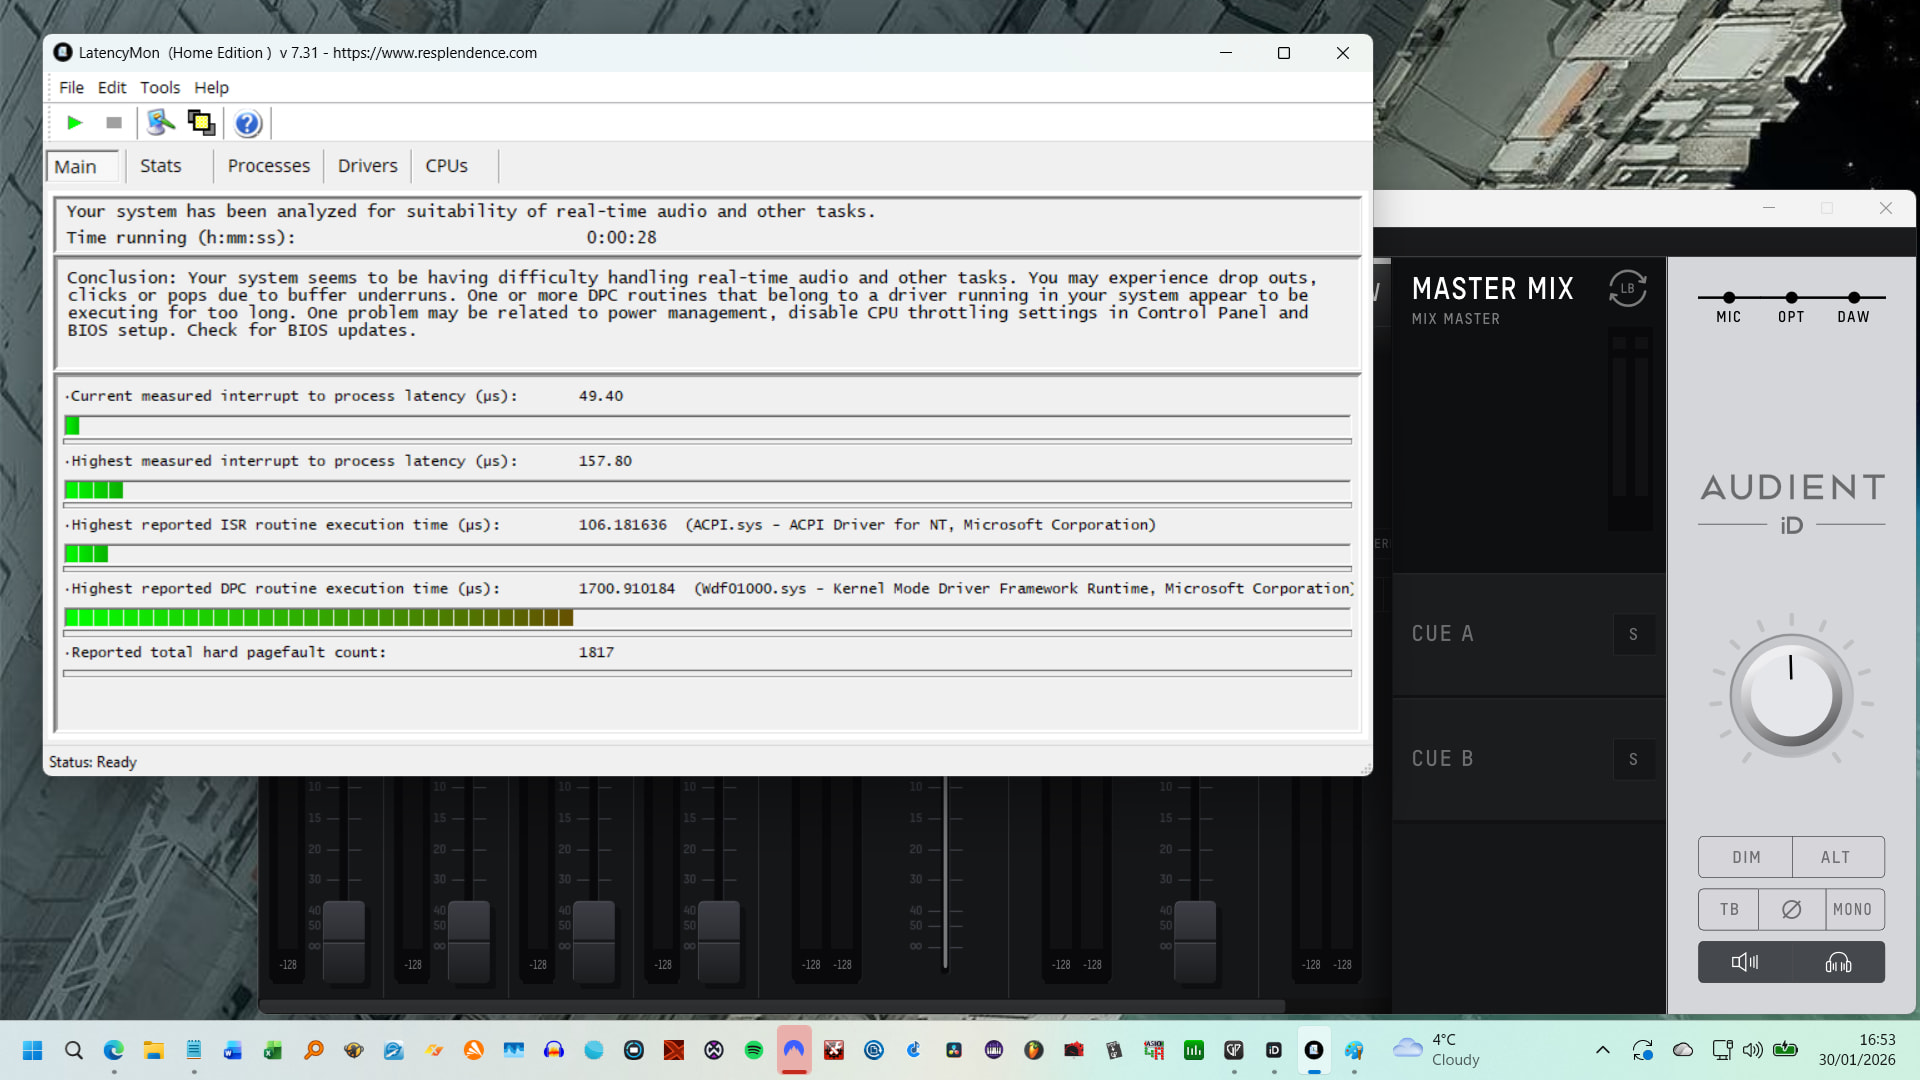The width and height of the screenshot is (1920, 1080).
Task: Enable the MONO switch
Action: pyautogui.click(x=1852, y=910)
